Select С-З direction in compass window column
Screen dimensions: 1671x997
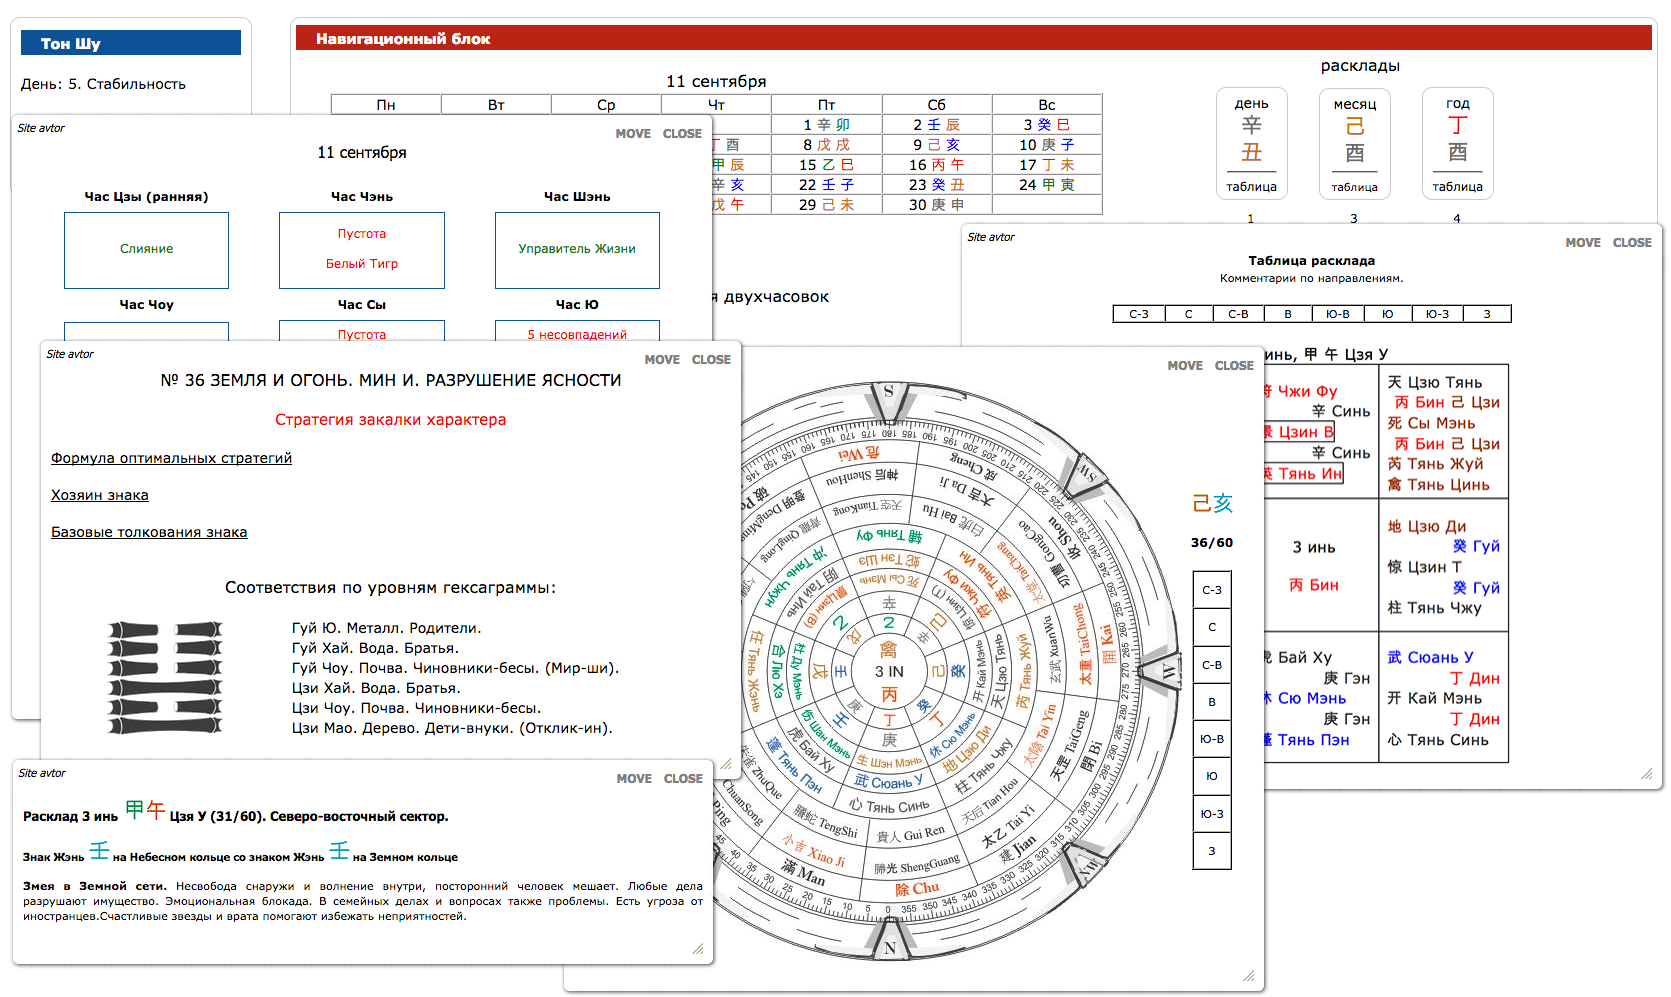1212,590
